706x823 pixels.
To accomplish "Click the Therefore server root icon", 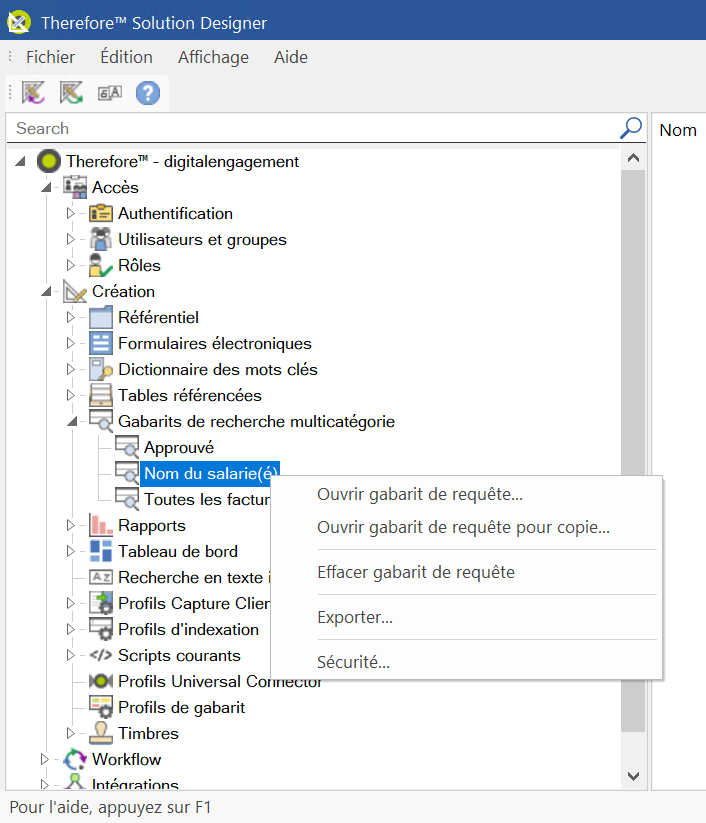I will [49, 161].
